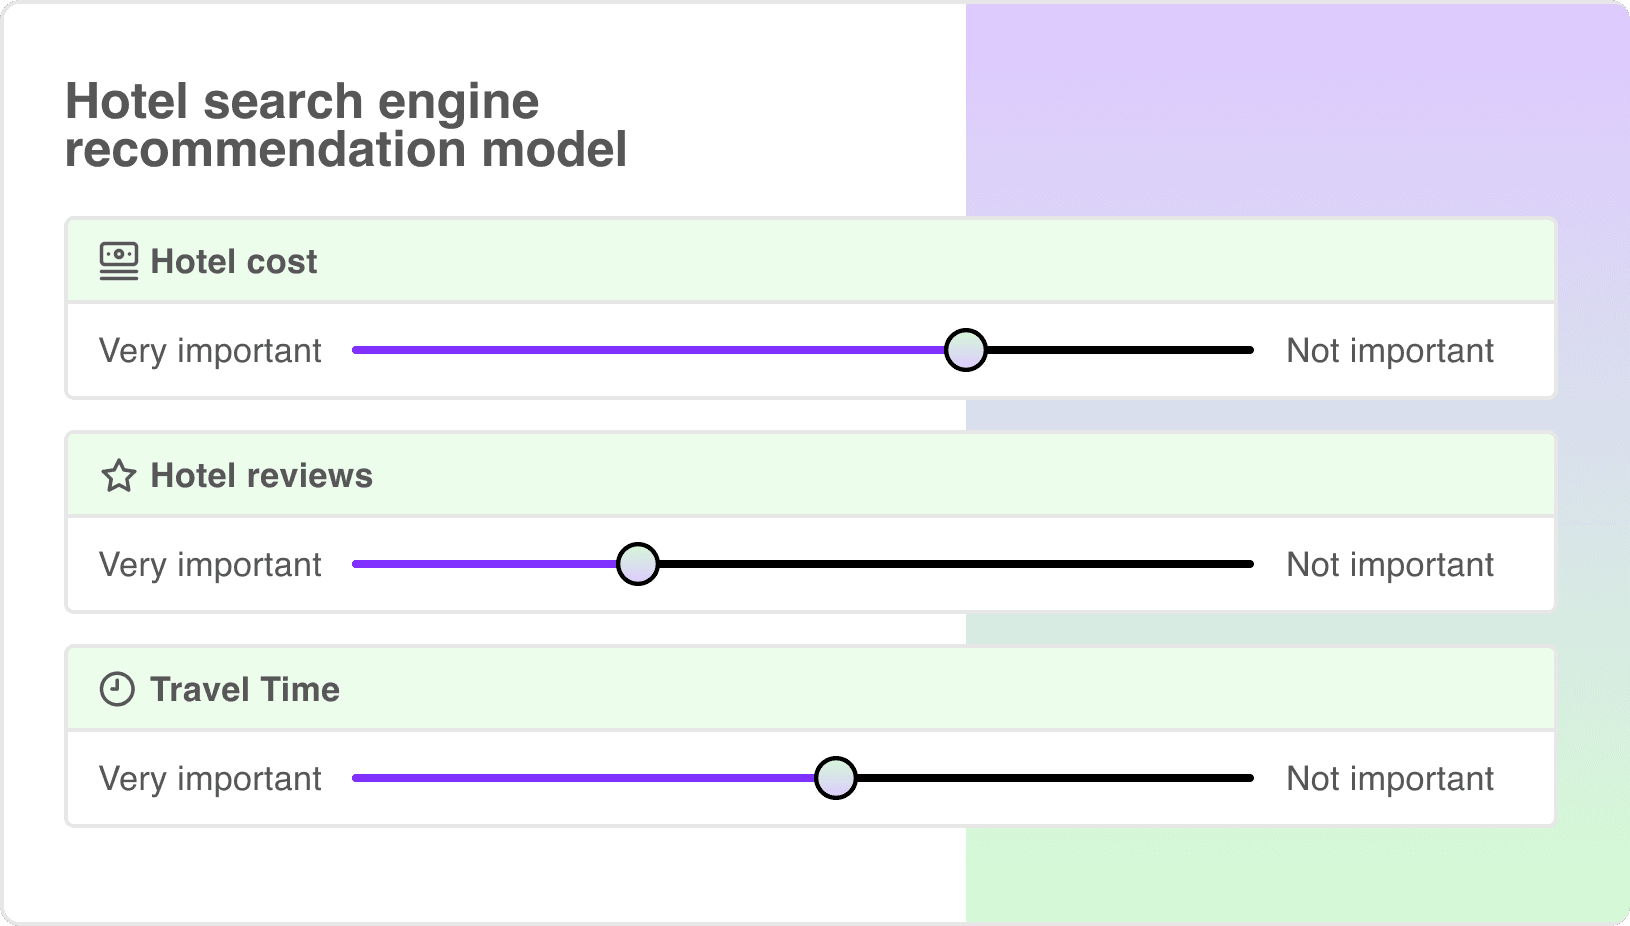Click Very important label under Hotel cost
This screenshot has height=926, width=1630.
point(209,350)
